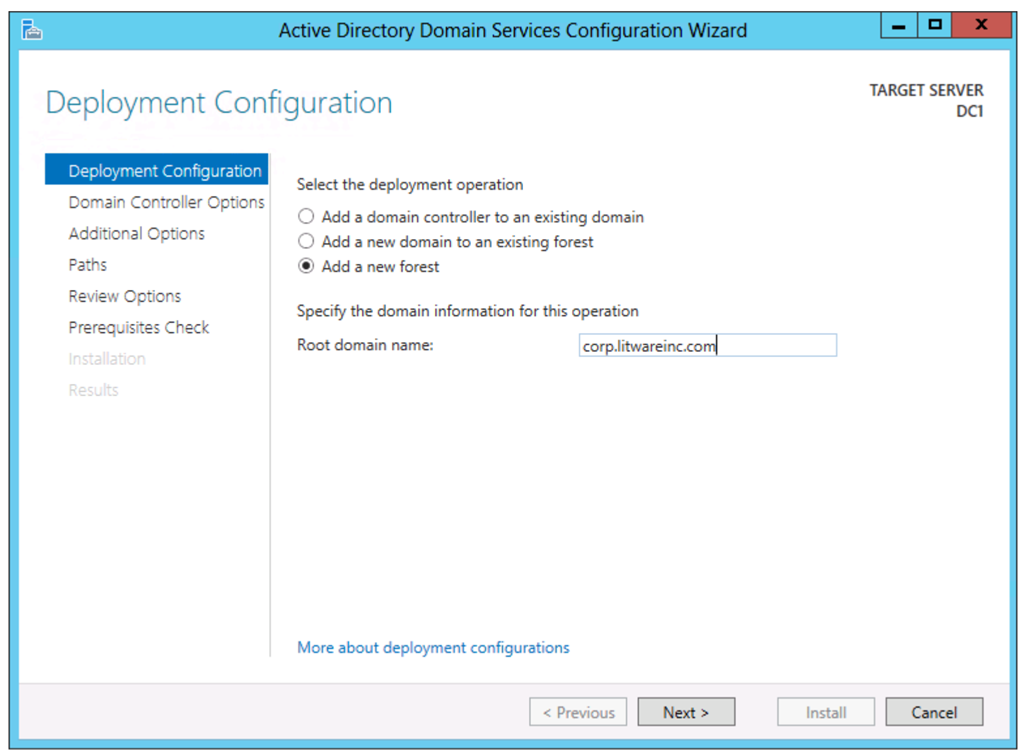Viewport: 1024px width, 756px height.
Task: Switch to Additional Options page
Action: 136,234
